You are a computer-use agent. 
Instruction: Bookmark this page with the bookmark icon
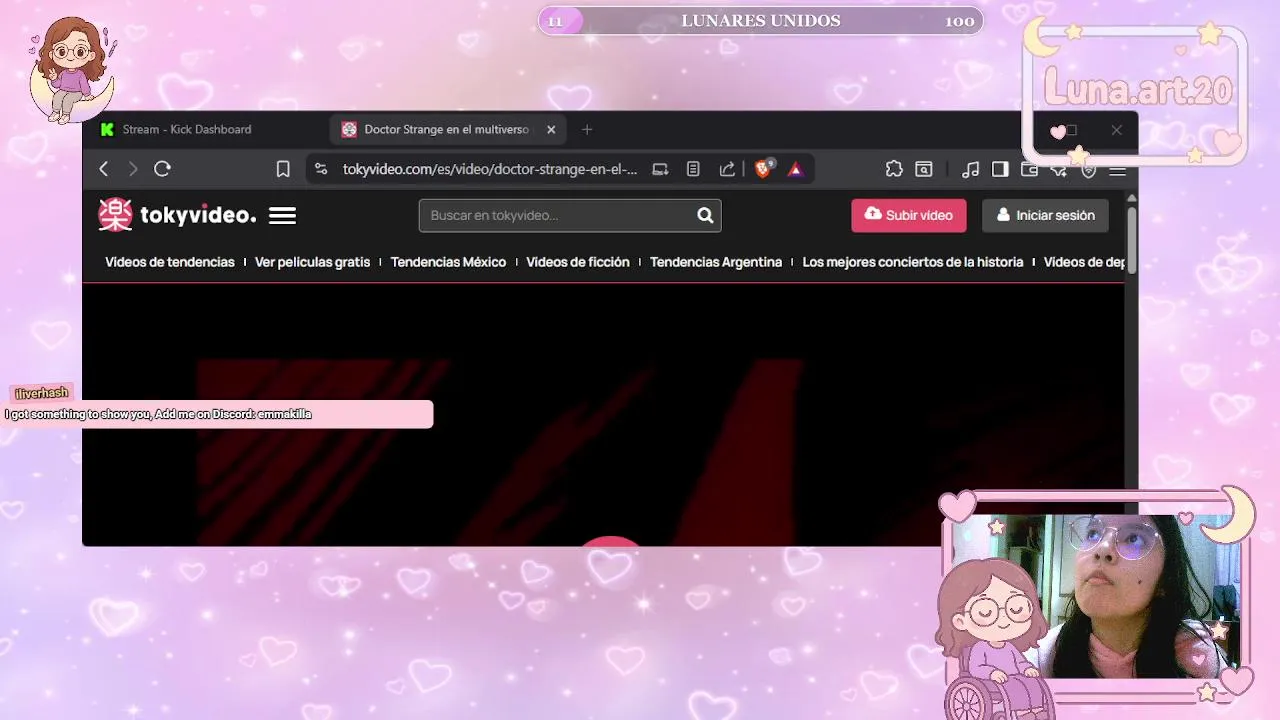pyautogui.click(x=283, y=169)
